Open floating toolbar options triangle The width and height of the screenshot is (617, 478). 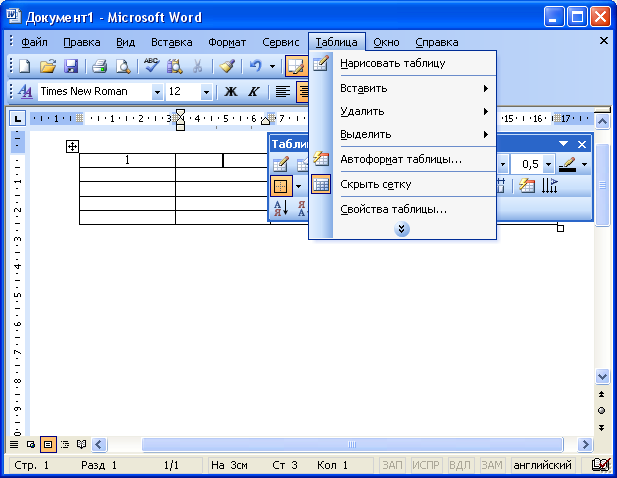(563, 144)
